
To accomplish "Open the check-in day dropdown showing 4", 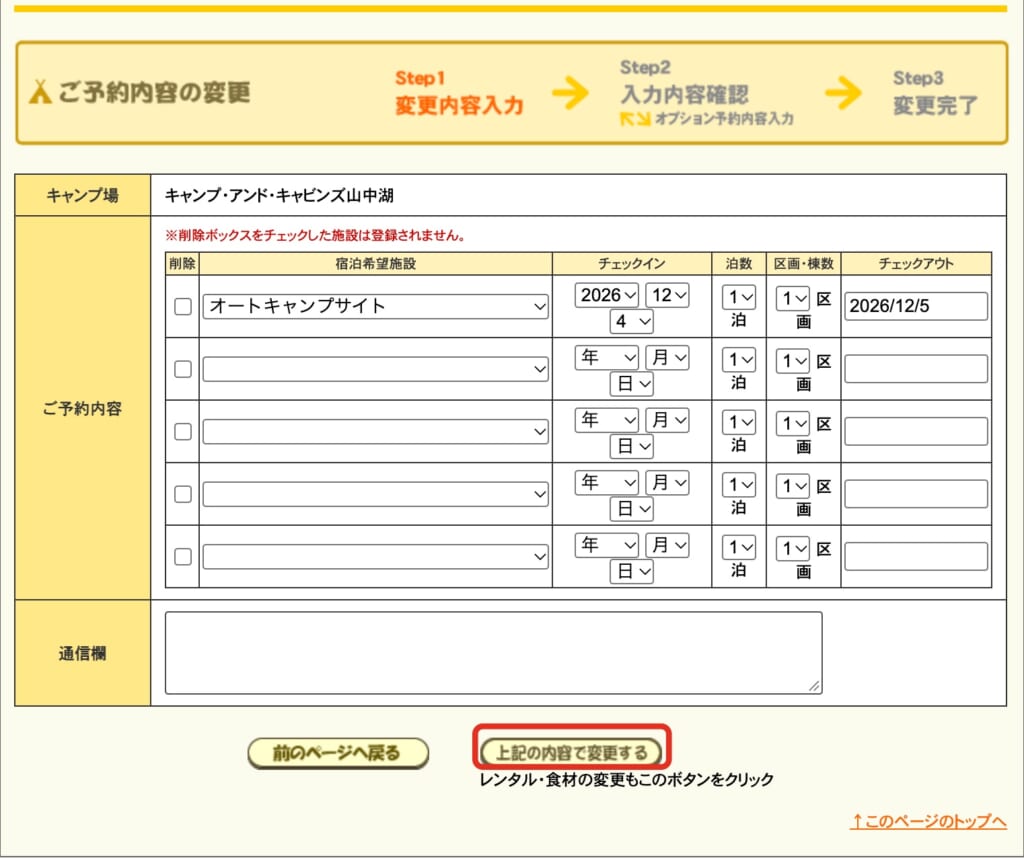I will coord(632,321).
